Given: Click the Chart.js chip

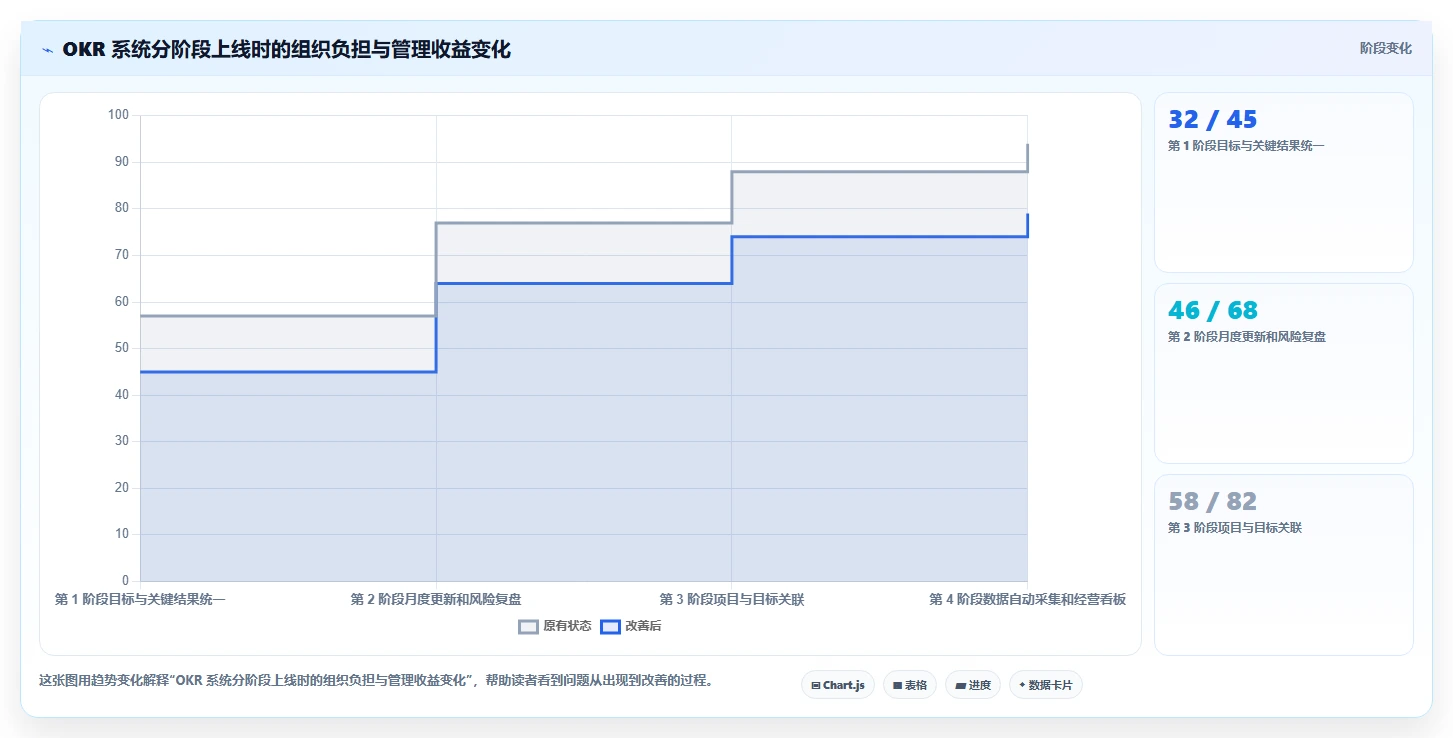Looking at the screenshot, I should click(838, 685).
